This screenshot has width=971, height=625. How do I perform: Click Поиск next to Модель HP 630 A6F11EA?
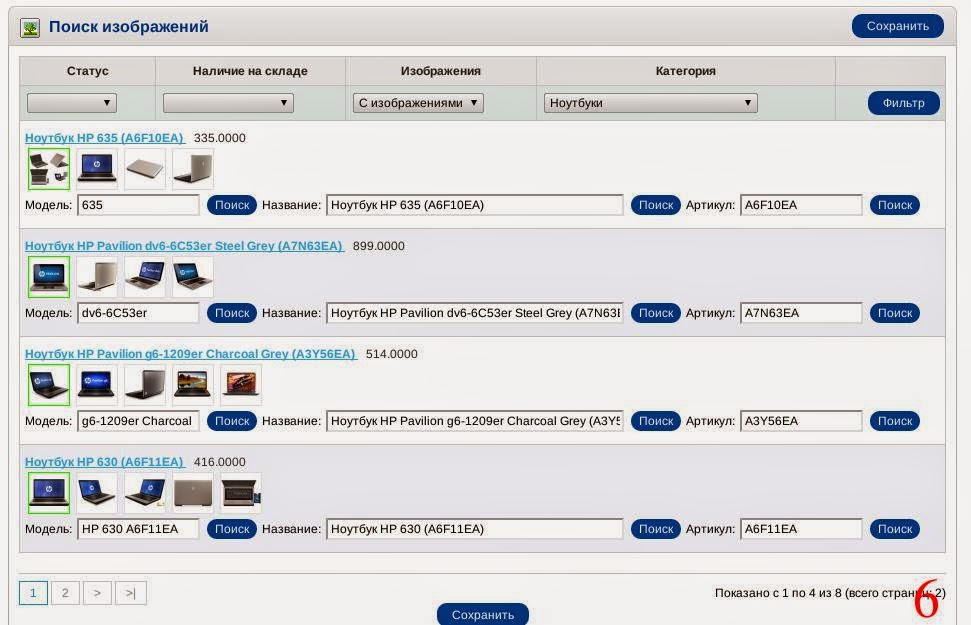pyautogui.click(x=232, y=529)
